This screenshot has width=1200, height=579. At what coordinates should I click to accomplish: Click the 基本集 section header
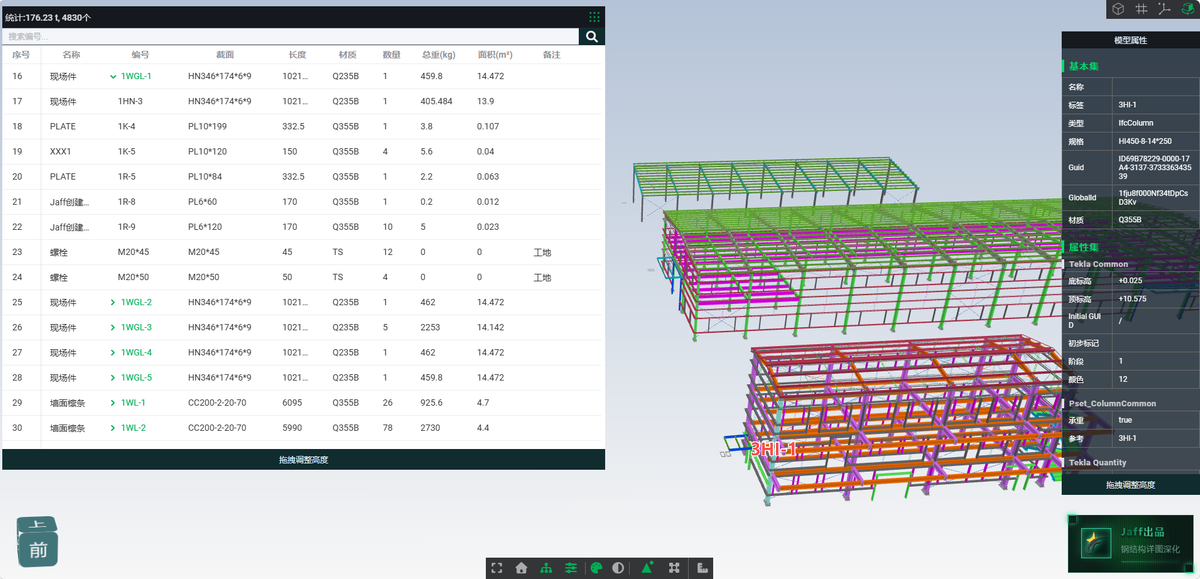pos(1083,66)
